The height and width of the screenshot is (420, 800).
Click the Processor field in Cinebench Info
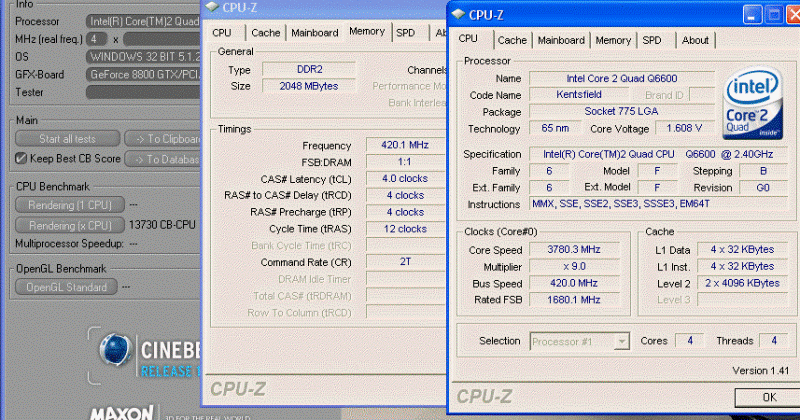[143, 21]
